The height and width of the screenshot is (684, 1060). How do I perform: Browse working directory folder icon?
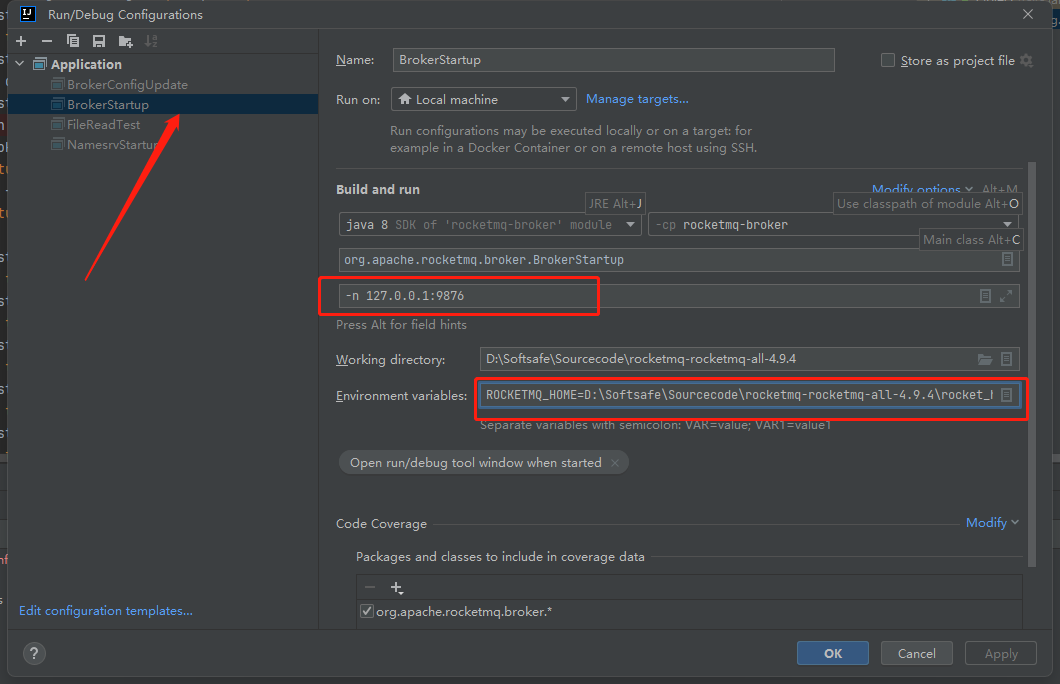click(x=985, y=359)
